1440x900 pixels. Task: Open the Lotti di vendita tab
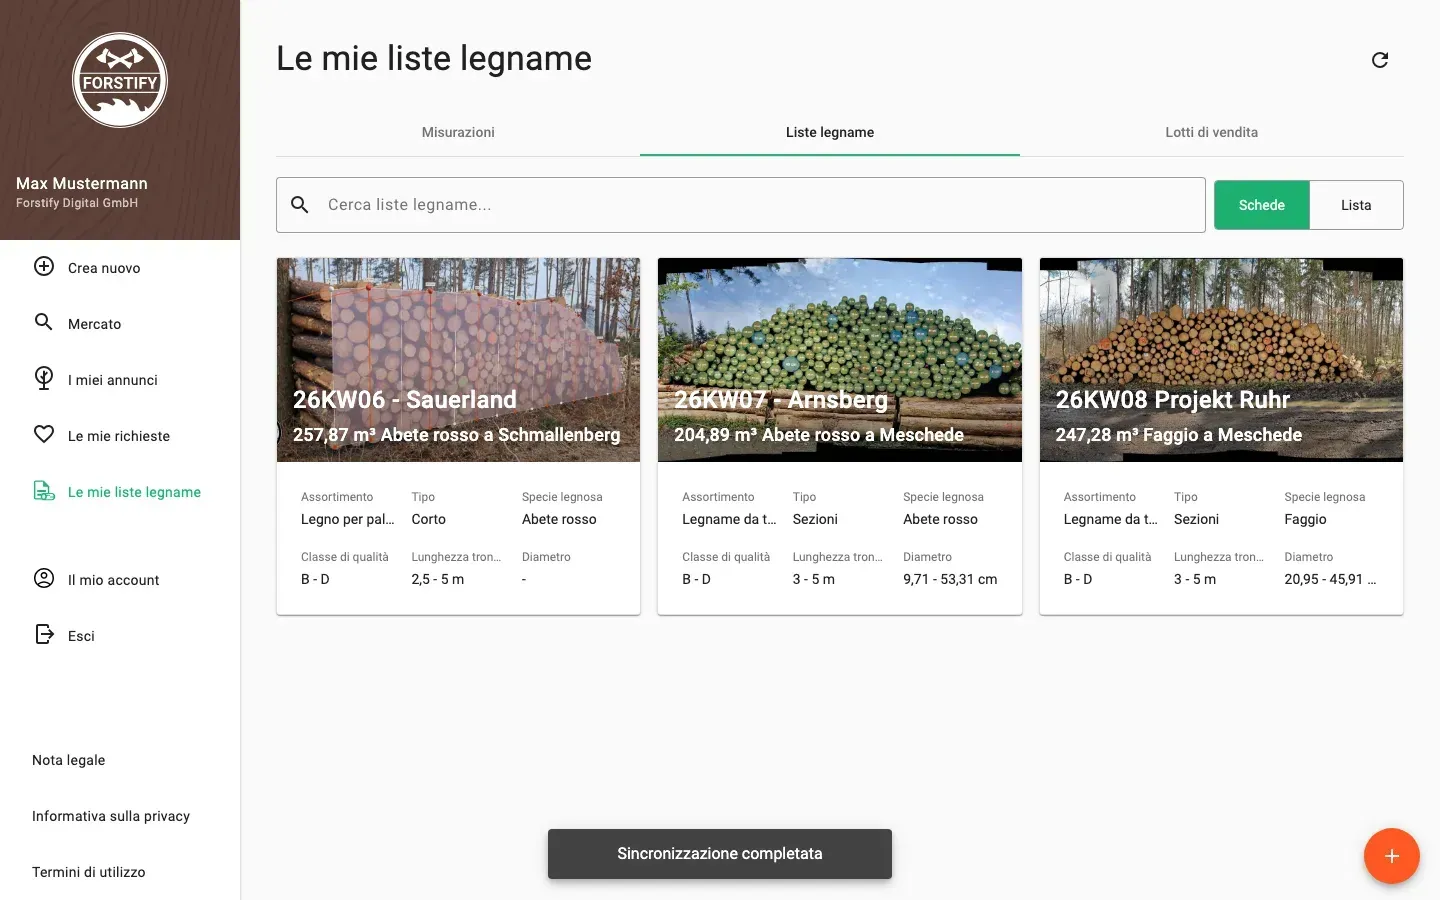click(1212, 132)
